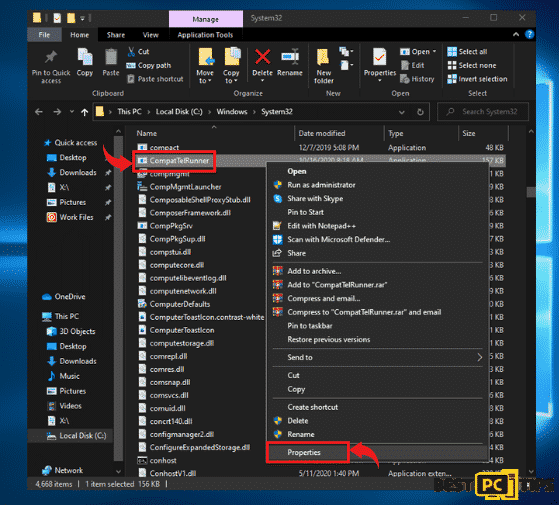Switch to the Home tab
Screen dimensions: 559x505
click(80, 35)
